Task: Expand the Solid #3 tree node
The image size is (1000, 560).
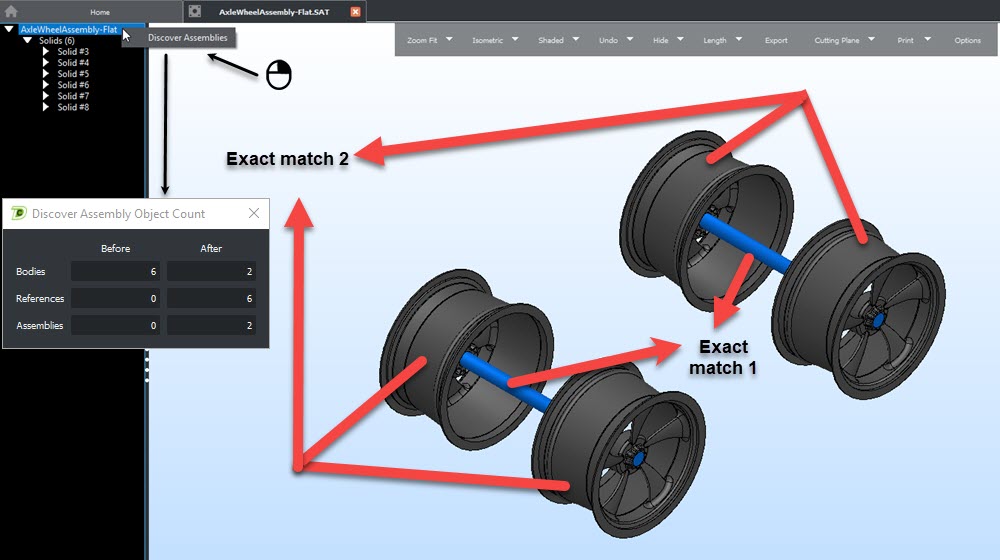Action: (x=45, y=52)
